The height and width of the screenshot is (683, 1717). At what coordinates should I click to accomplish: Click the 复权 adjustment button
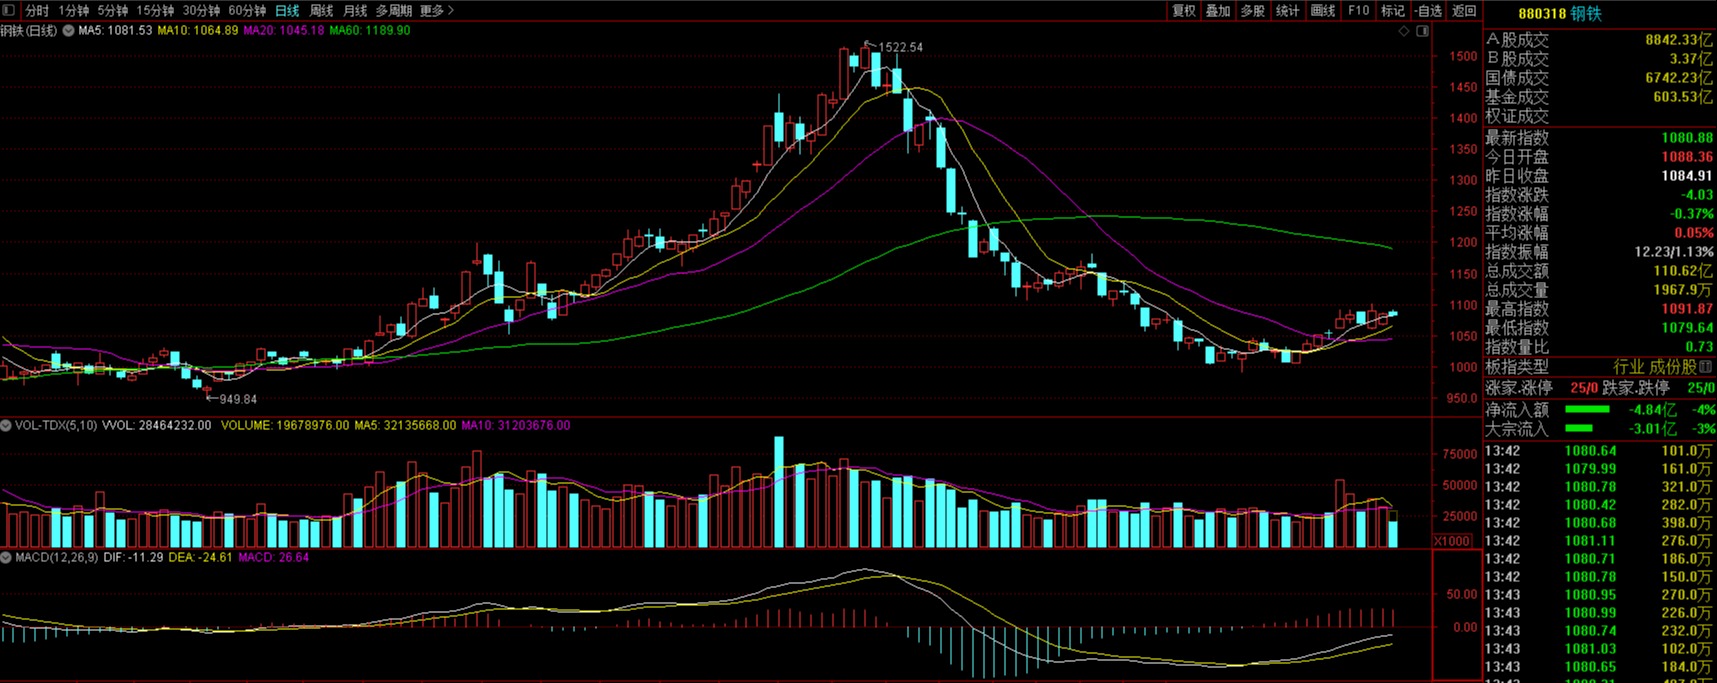[1184, 11]
